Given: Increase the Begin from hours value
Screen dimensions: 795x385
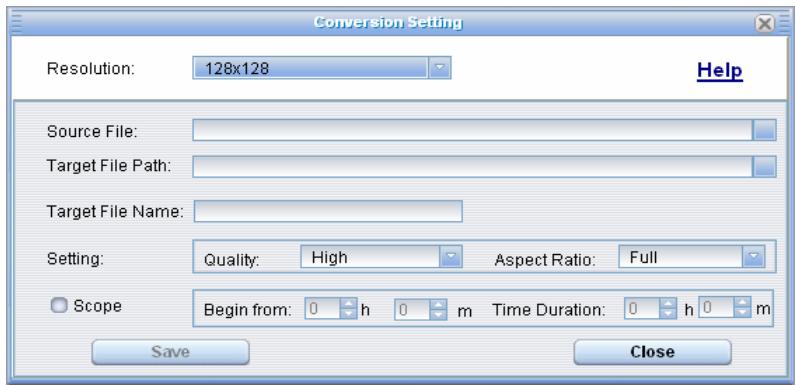Looking at the screenshot, I should click(348, 303).
